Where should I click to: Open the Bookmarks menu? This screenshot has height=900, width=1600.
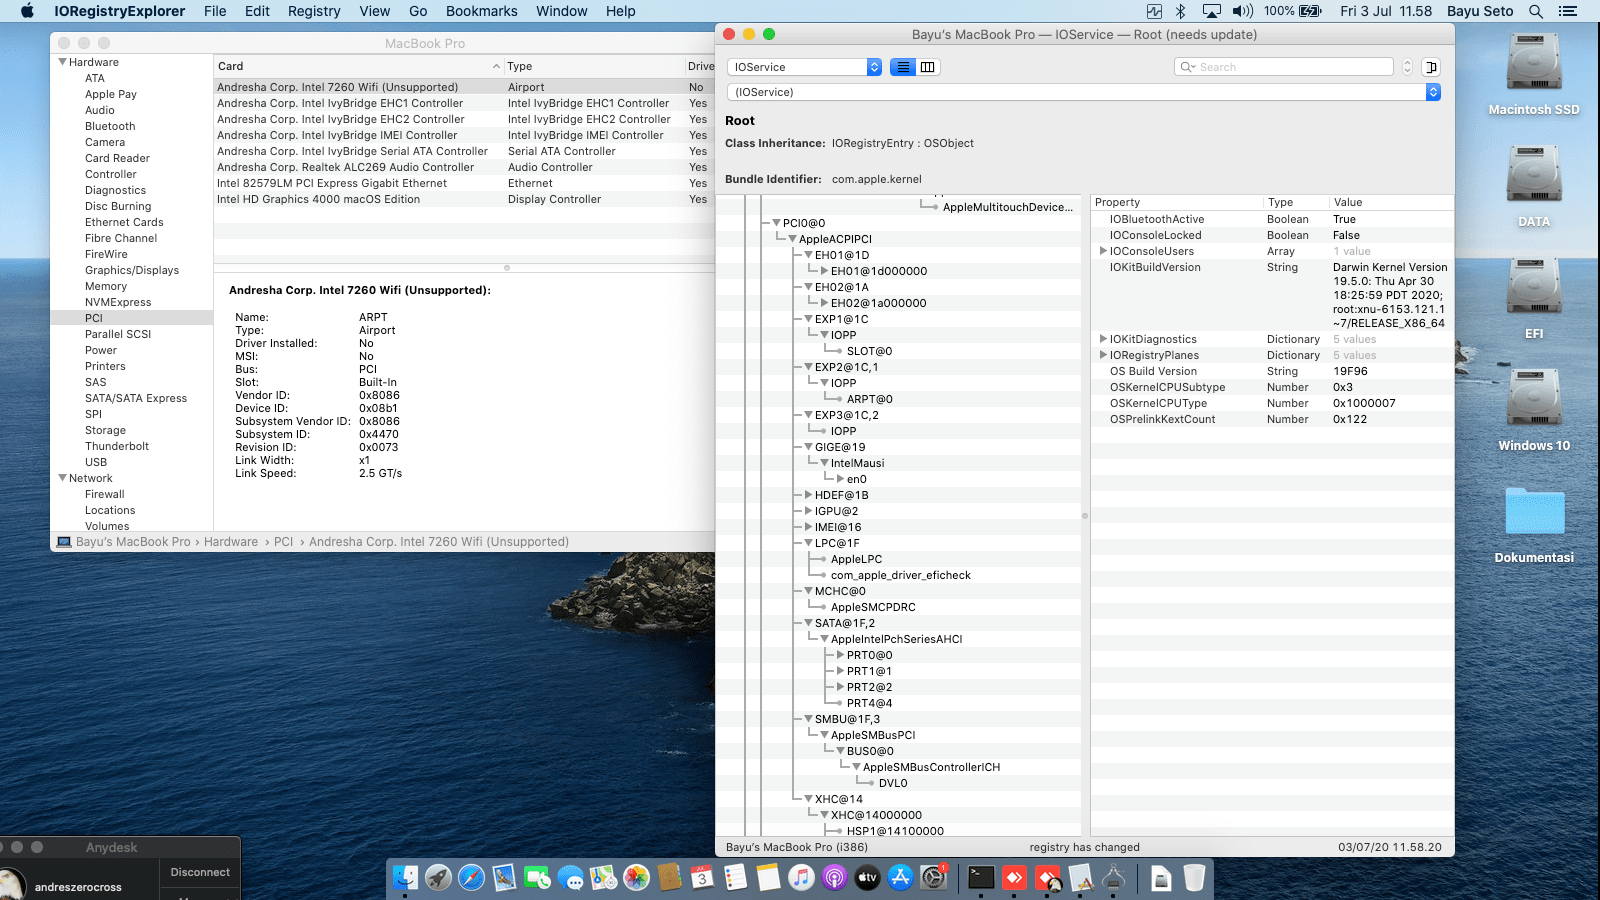(x=481, y=11)
